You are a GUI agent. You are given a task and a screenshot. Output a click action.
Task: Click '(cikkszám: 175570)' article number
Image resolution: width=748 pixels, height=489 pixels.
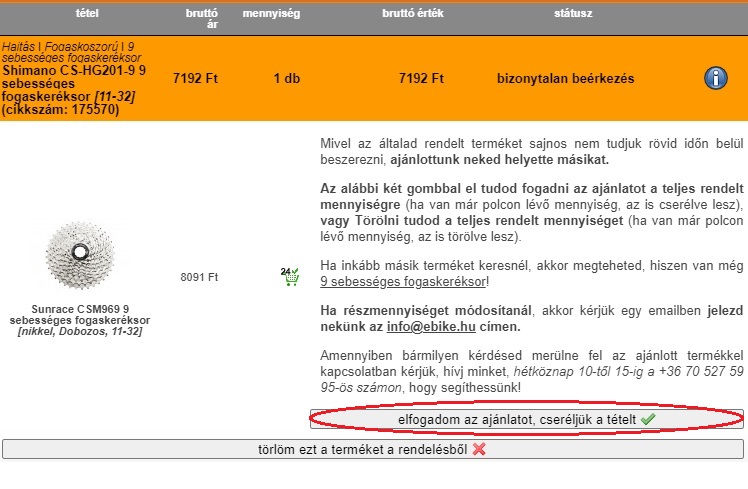coord(61,110)
